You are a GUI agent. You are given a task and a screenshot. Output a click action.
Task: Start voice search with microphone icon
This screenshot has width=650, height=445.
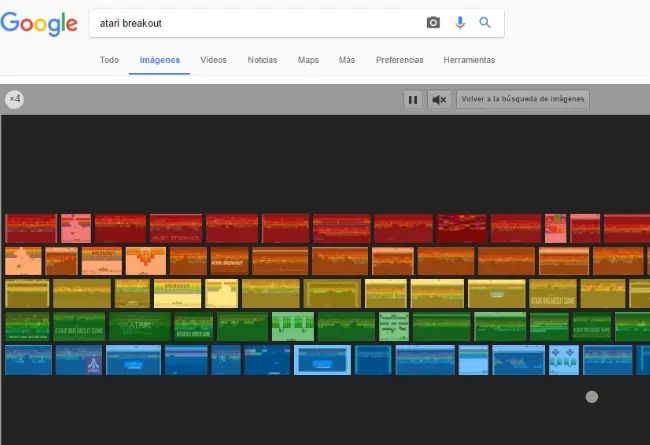click(x=460, y=22)
